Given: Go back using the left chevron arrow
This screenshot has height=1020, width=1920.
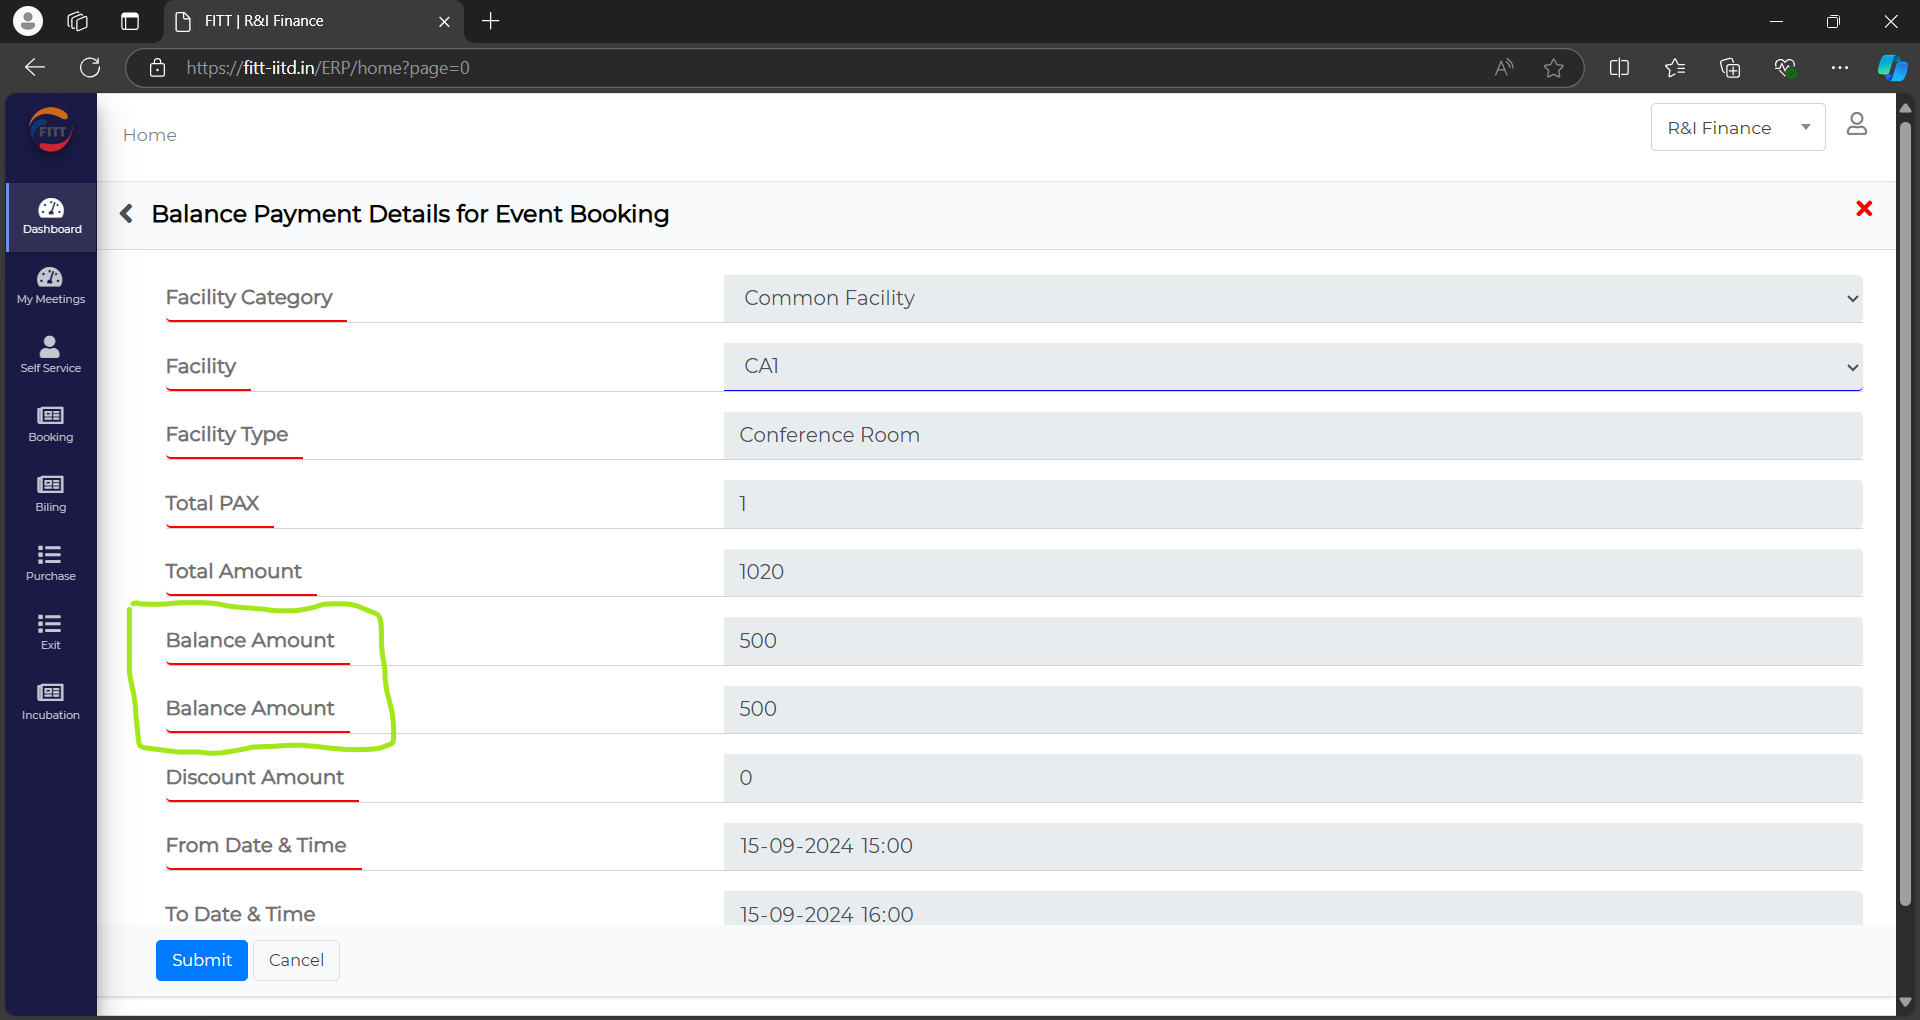Looking at the screenshot, I should point(127,214).
